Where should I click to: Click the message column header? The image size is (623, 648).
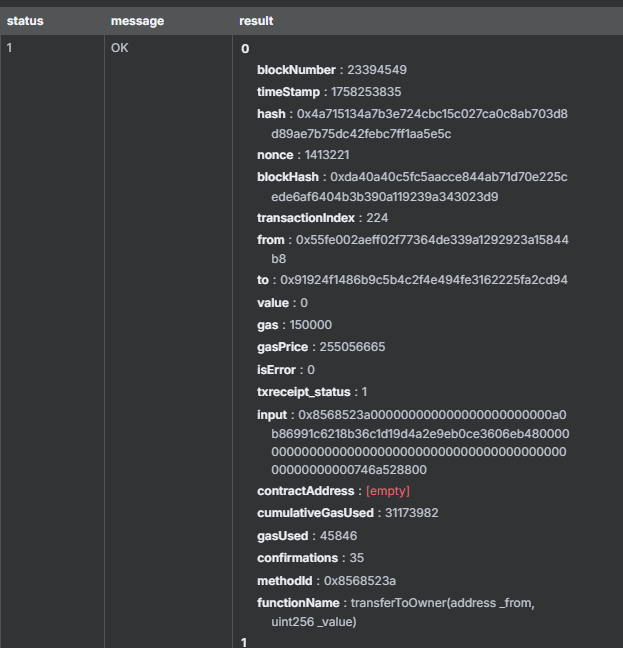click(137, 20)
